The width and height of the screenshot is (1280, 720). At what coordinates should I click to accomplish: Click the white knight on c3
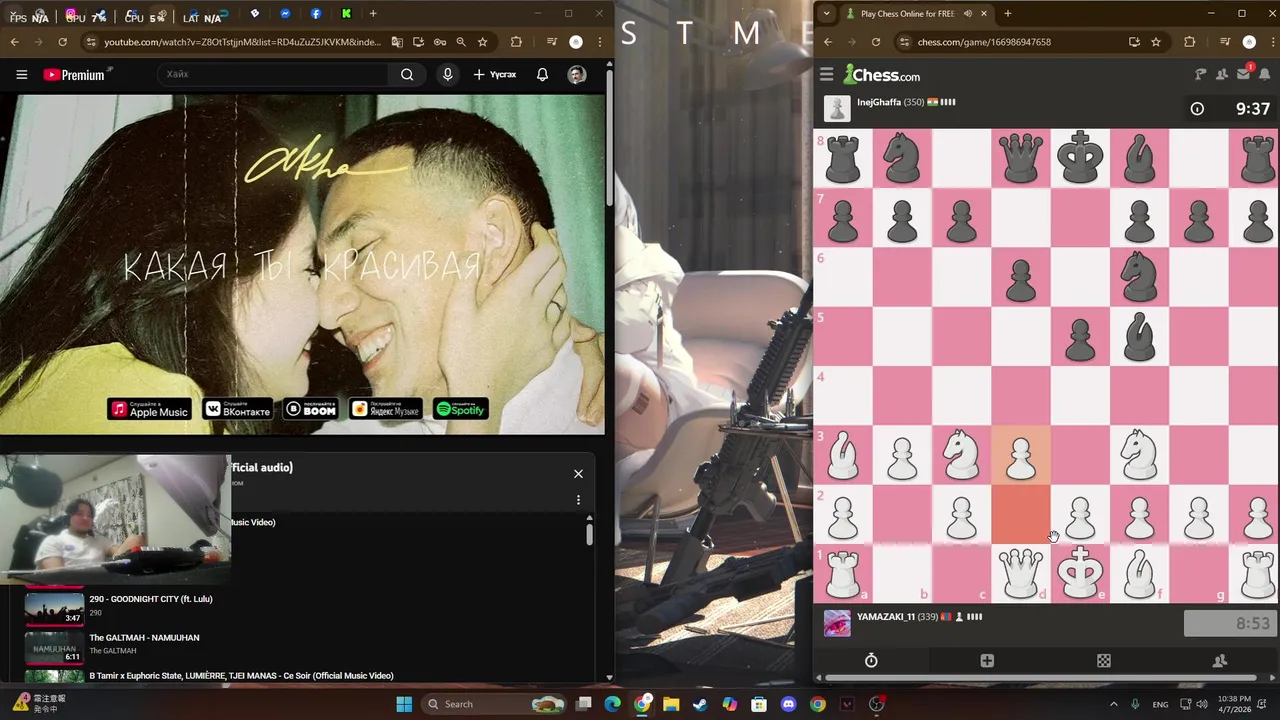961,455
